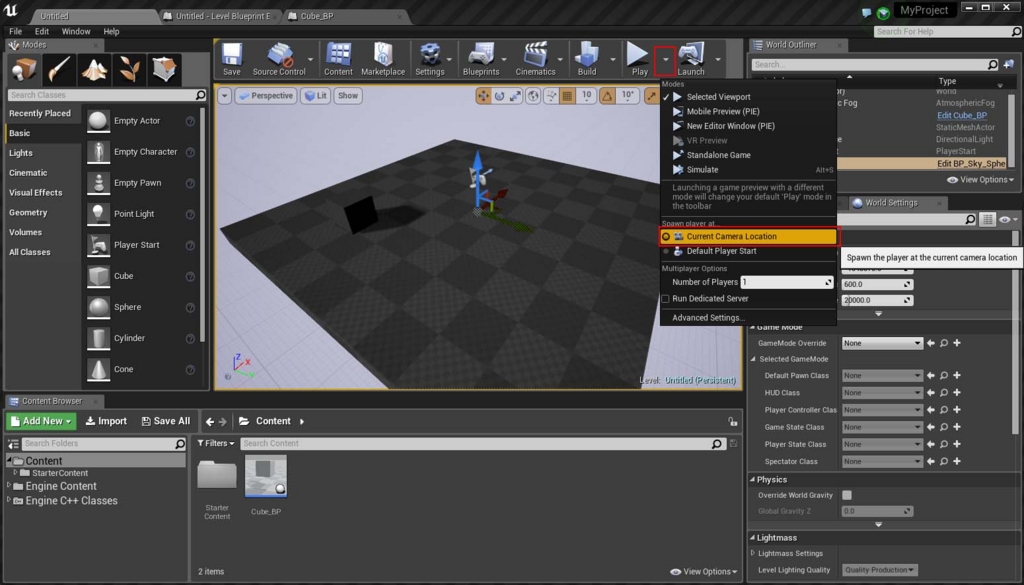This screenshot has width=1024, height=585.
Task: Click the Number of Players field
Action: pyautogui.click(x=787, y=282)
